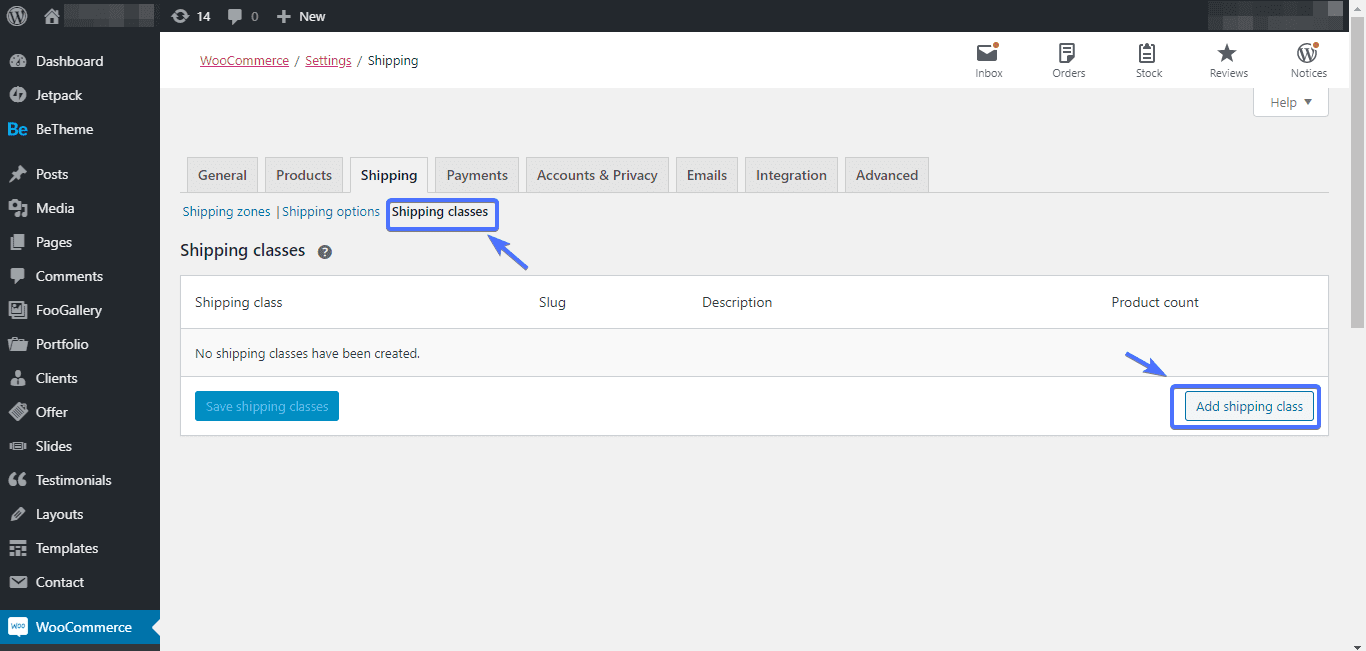This screenshot has width=1366, height=651.
Task: Click the Comments sidebar icon
Action: [x=17, y=276]
